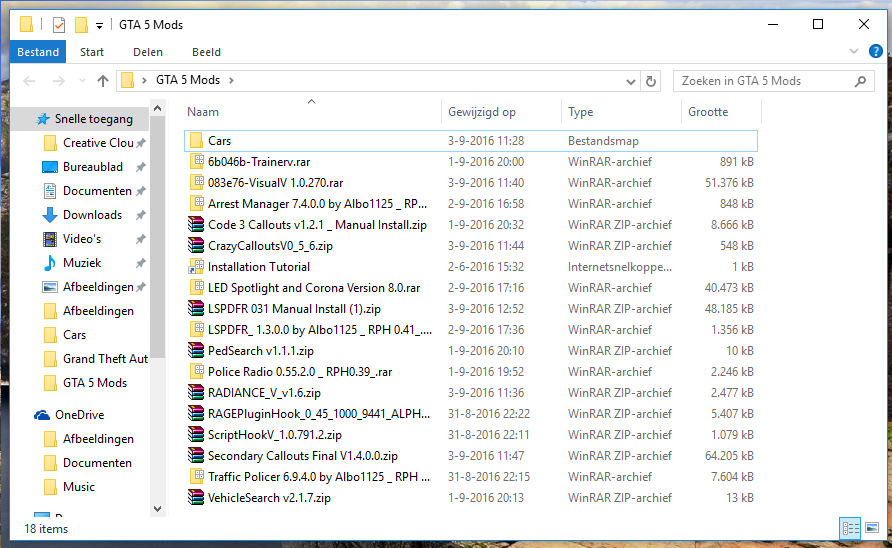This screenshot has height=548, width=892.
Task: Select LSPDFR_ 1.3.0.0 by Albo1125 icon
Action: pyautogui.click(x=196, y=330)
